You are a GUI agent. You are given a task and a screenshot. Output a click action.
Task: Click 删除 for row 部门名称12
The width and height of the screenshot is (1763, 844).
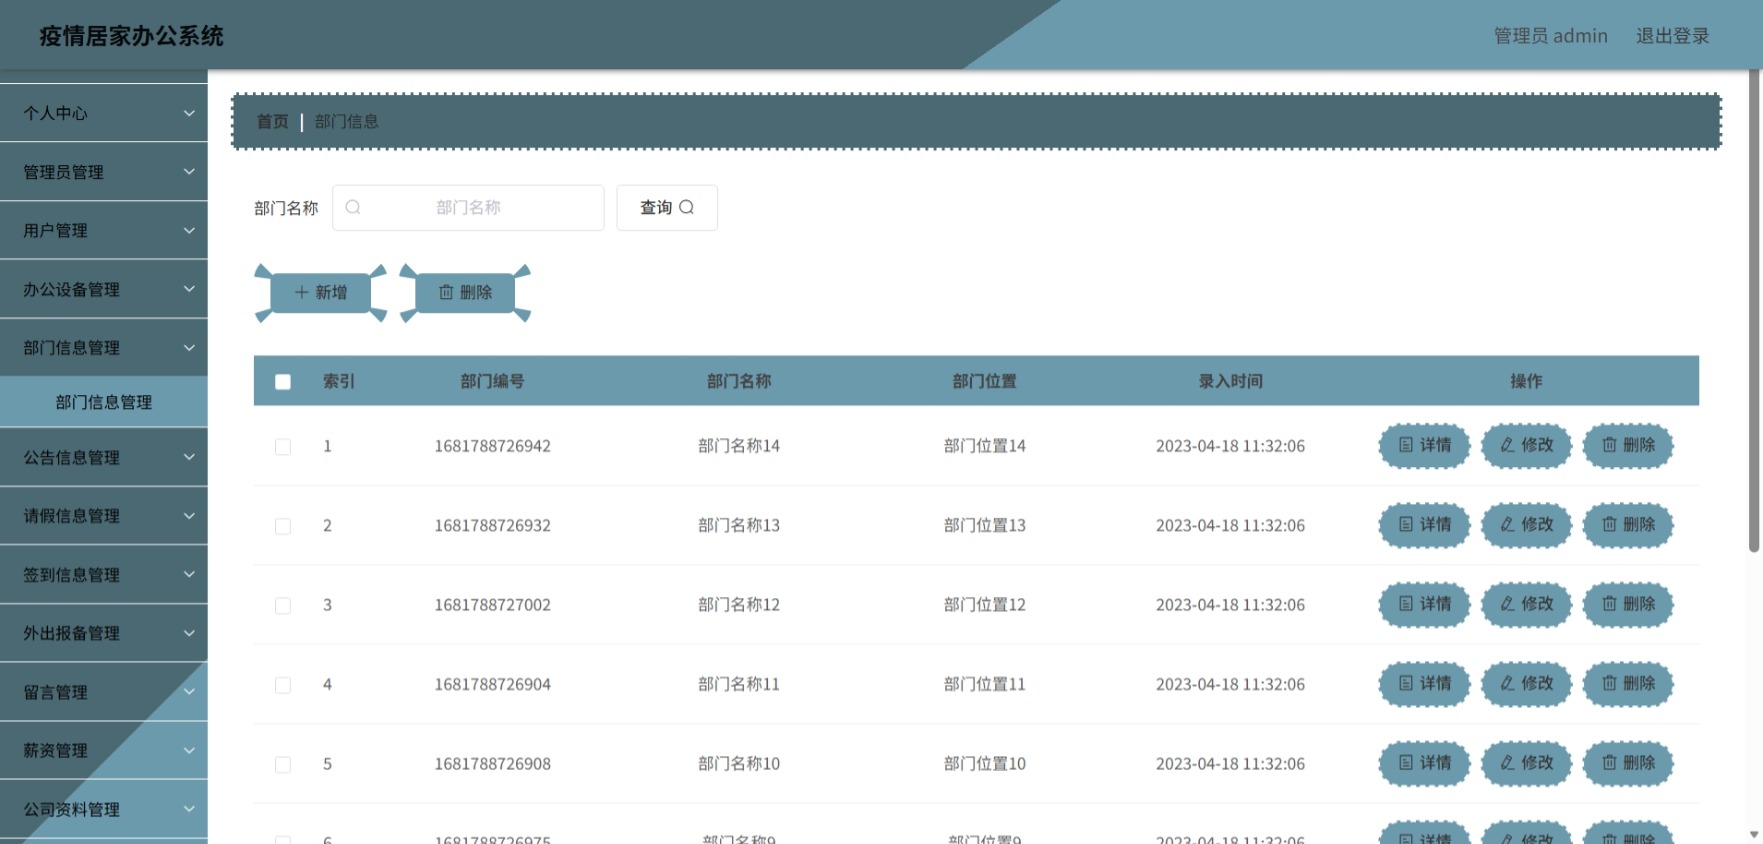pyautogui.click(x=1629, y=604)
